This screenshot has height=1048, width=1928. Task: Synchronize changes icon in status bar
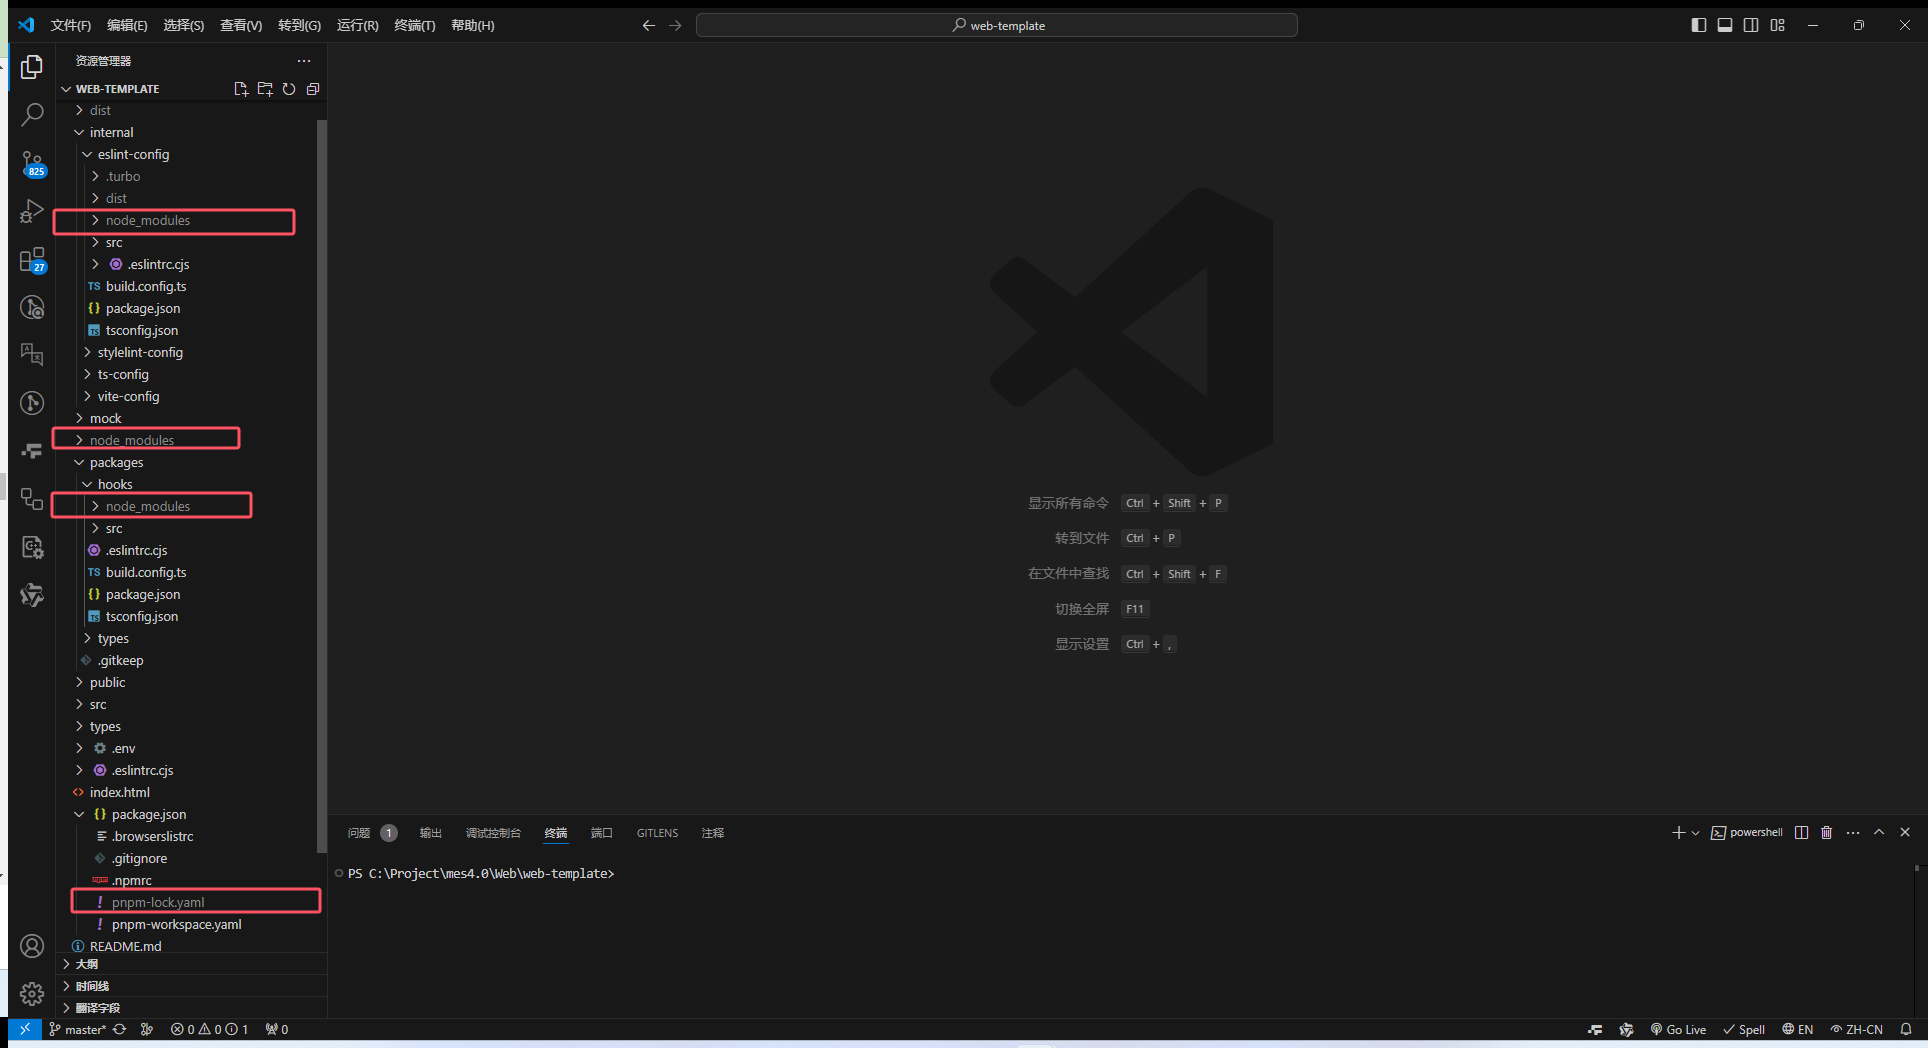[x=120, y=1029]
